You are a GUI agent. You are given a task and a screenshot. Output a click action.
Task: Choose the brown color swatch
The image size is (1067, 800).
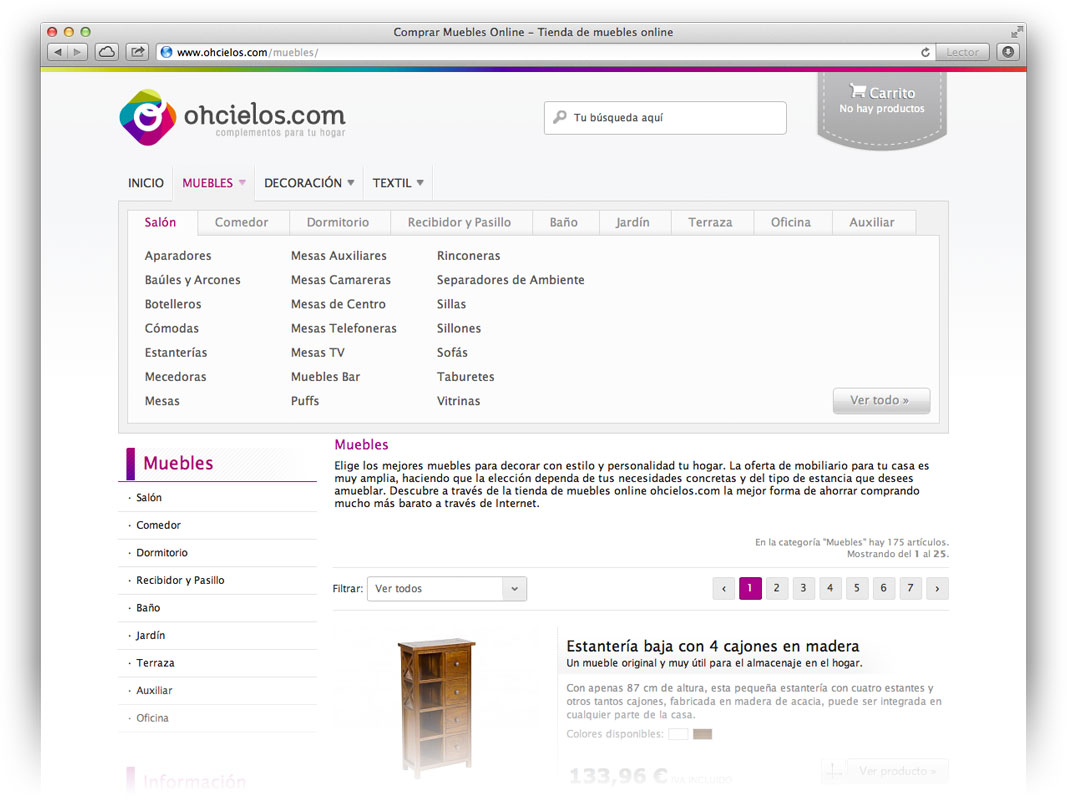coord(702,734)
